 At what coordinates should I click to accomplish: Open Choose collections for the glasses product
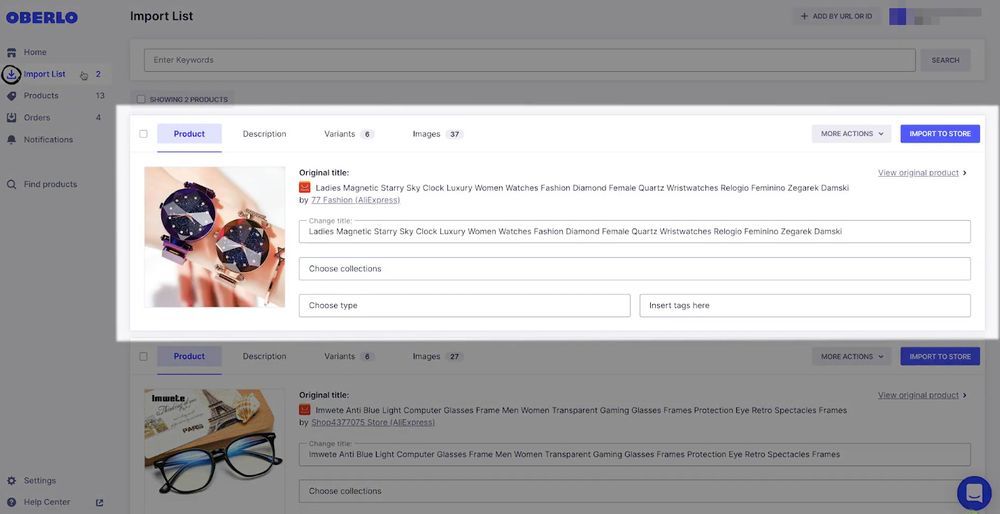(635, 491)
